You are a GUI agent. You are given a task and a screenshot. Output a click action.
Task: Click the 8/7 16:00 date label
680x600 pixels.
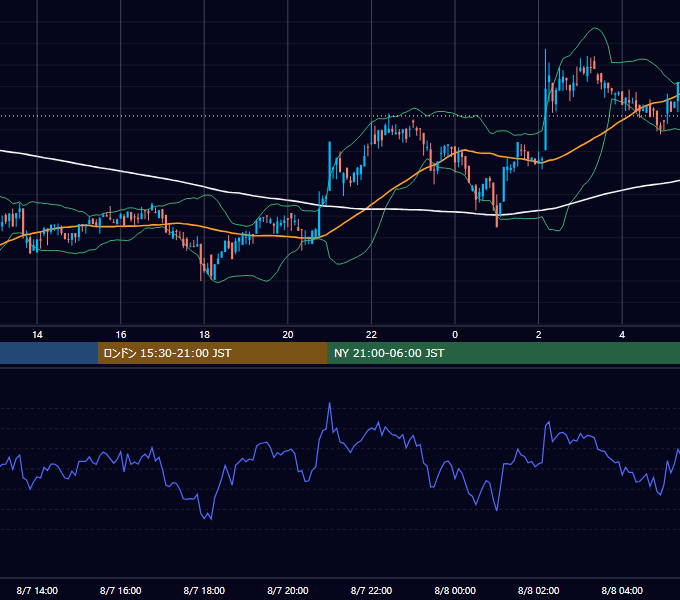click(121, 590)
